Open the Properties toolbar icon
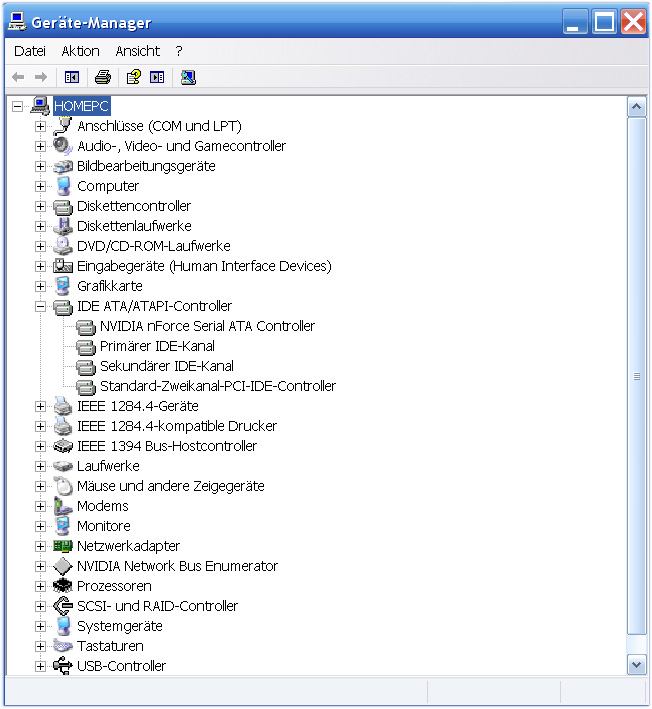The height and width of the screenshot is (709, 652). point(133,77)
